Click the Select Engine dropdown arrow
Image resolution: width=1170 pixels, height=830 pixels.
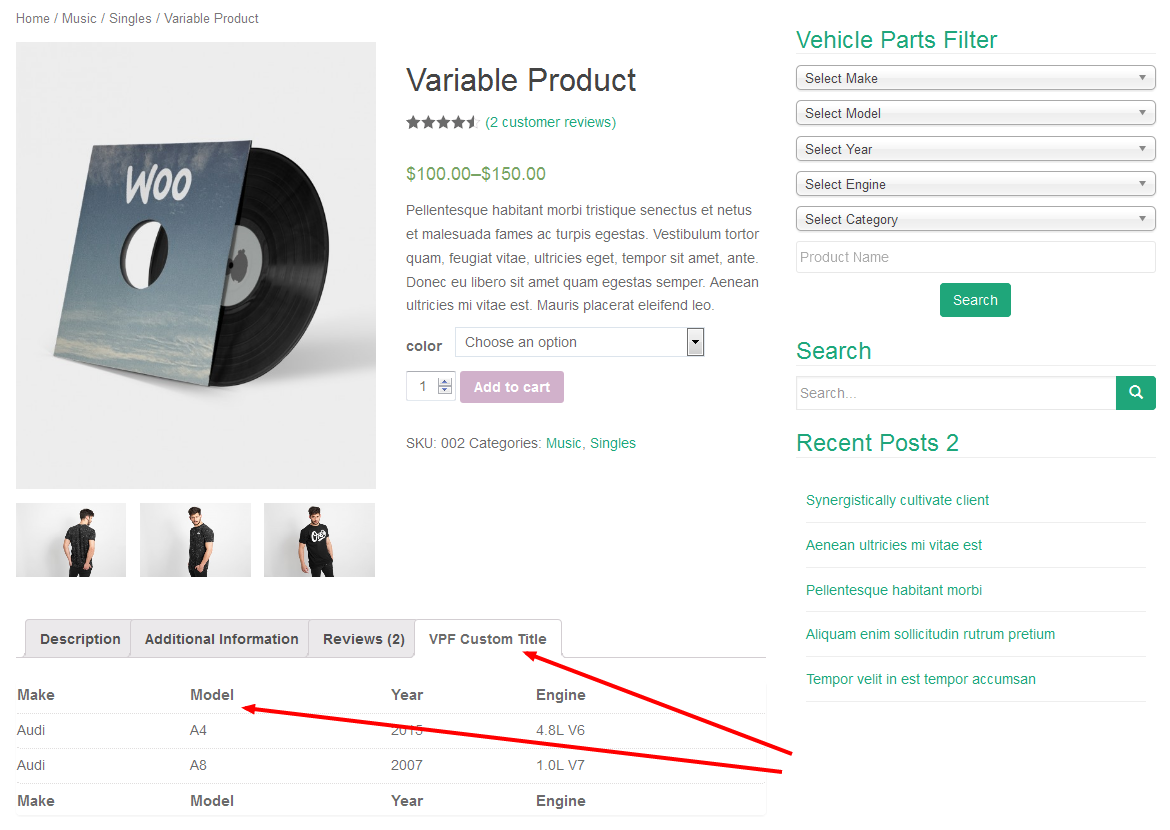(1142, 183)
